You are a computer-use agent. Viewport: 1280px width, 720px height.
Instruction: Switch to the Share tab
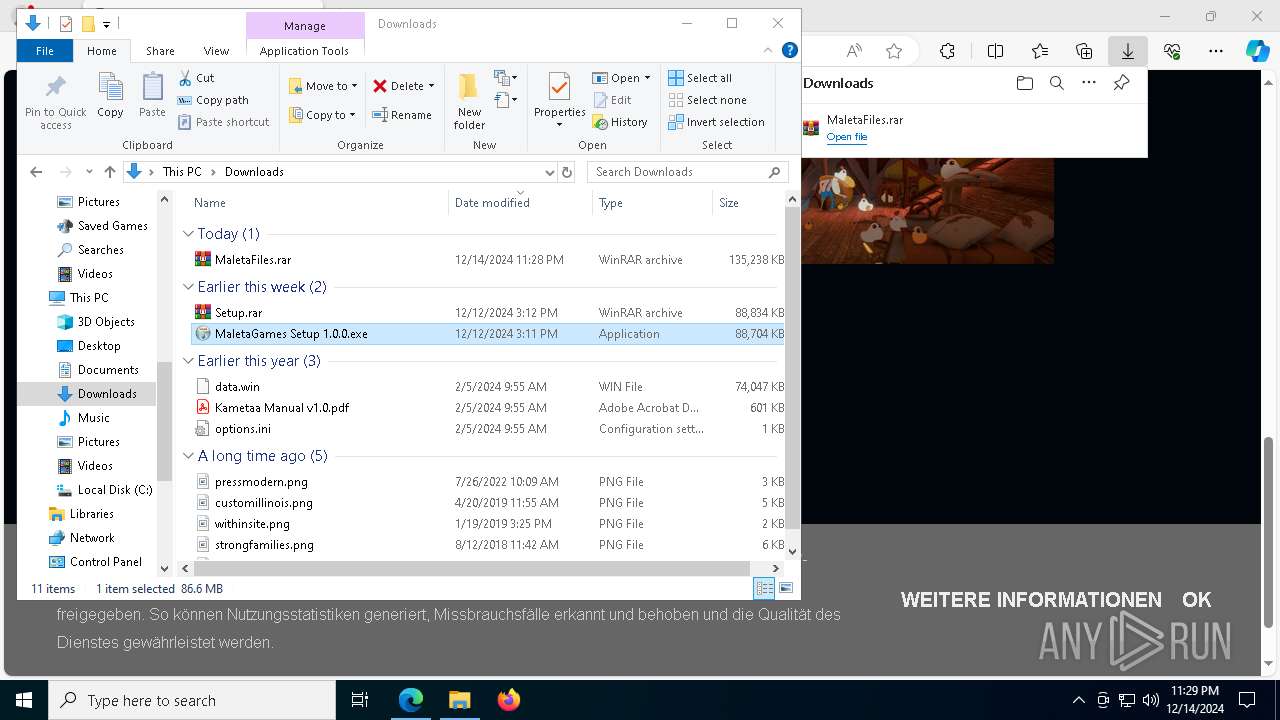(x=160, y=51)
